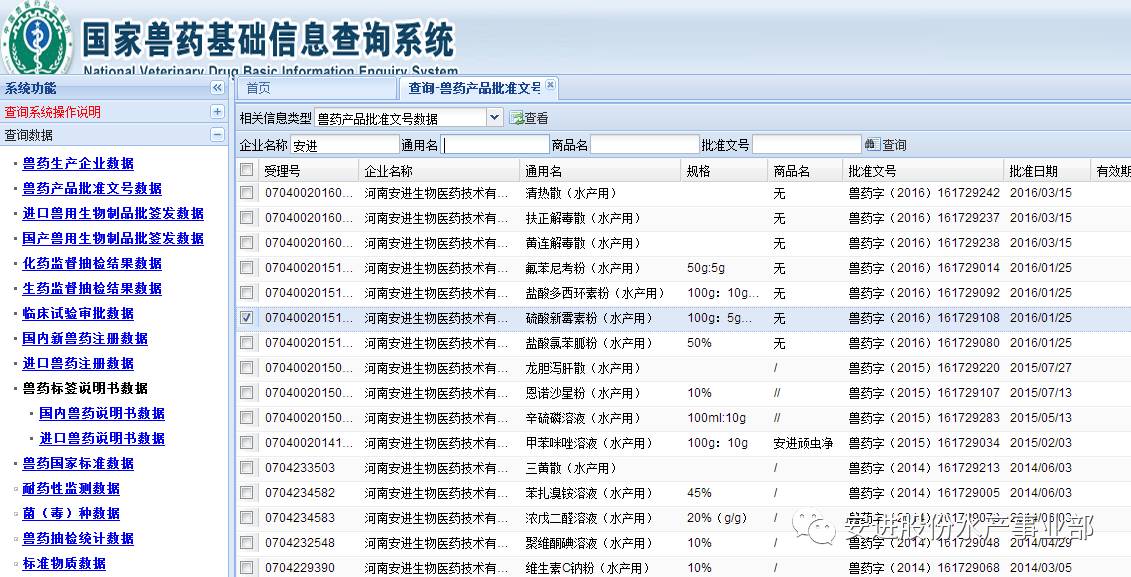Screen dimensions: 1131x577
Task: Open 兽药产品批准文号数据 link
Action: point(92,188)
